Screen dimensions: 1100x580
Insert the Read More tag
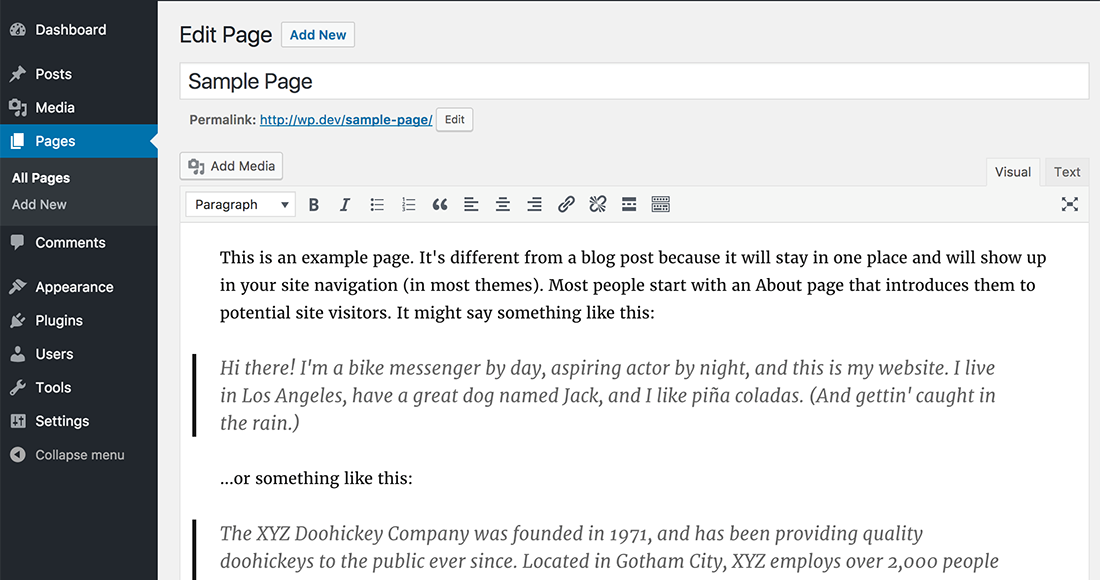629,204
